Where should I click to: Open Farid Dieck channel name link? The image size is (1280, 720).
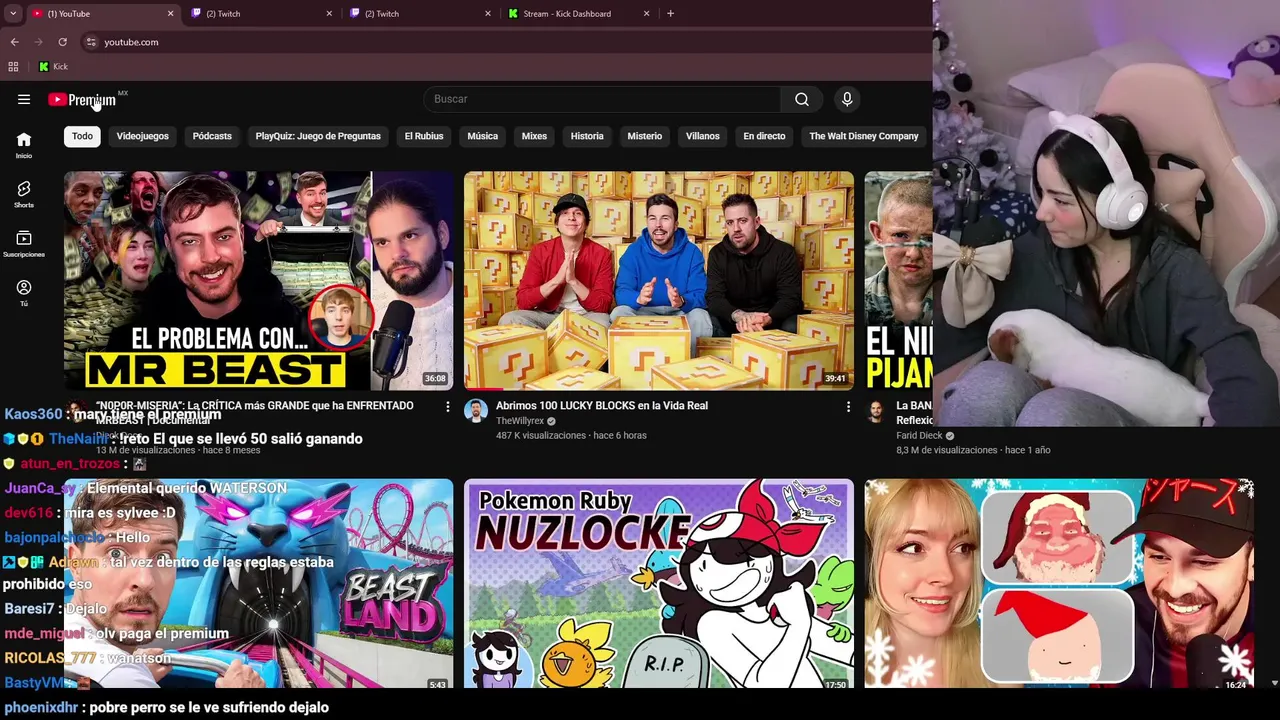click(919, 436)
